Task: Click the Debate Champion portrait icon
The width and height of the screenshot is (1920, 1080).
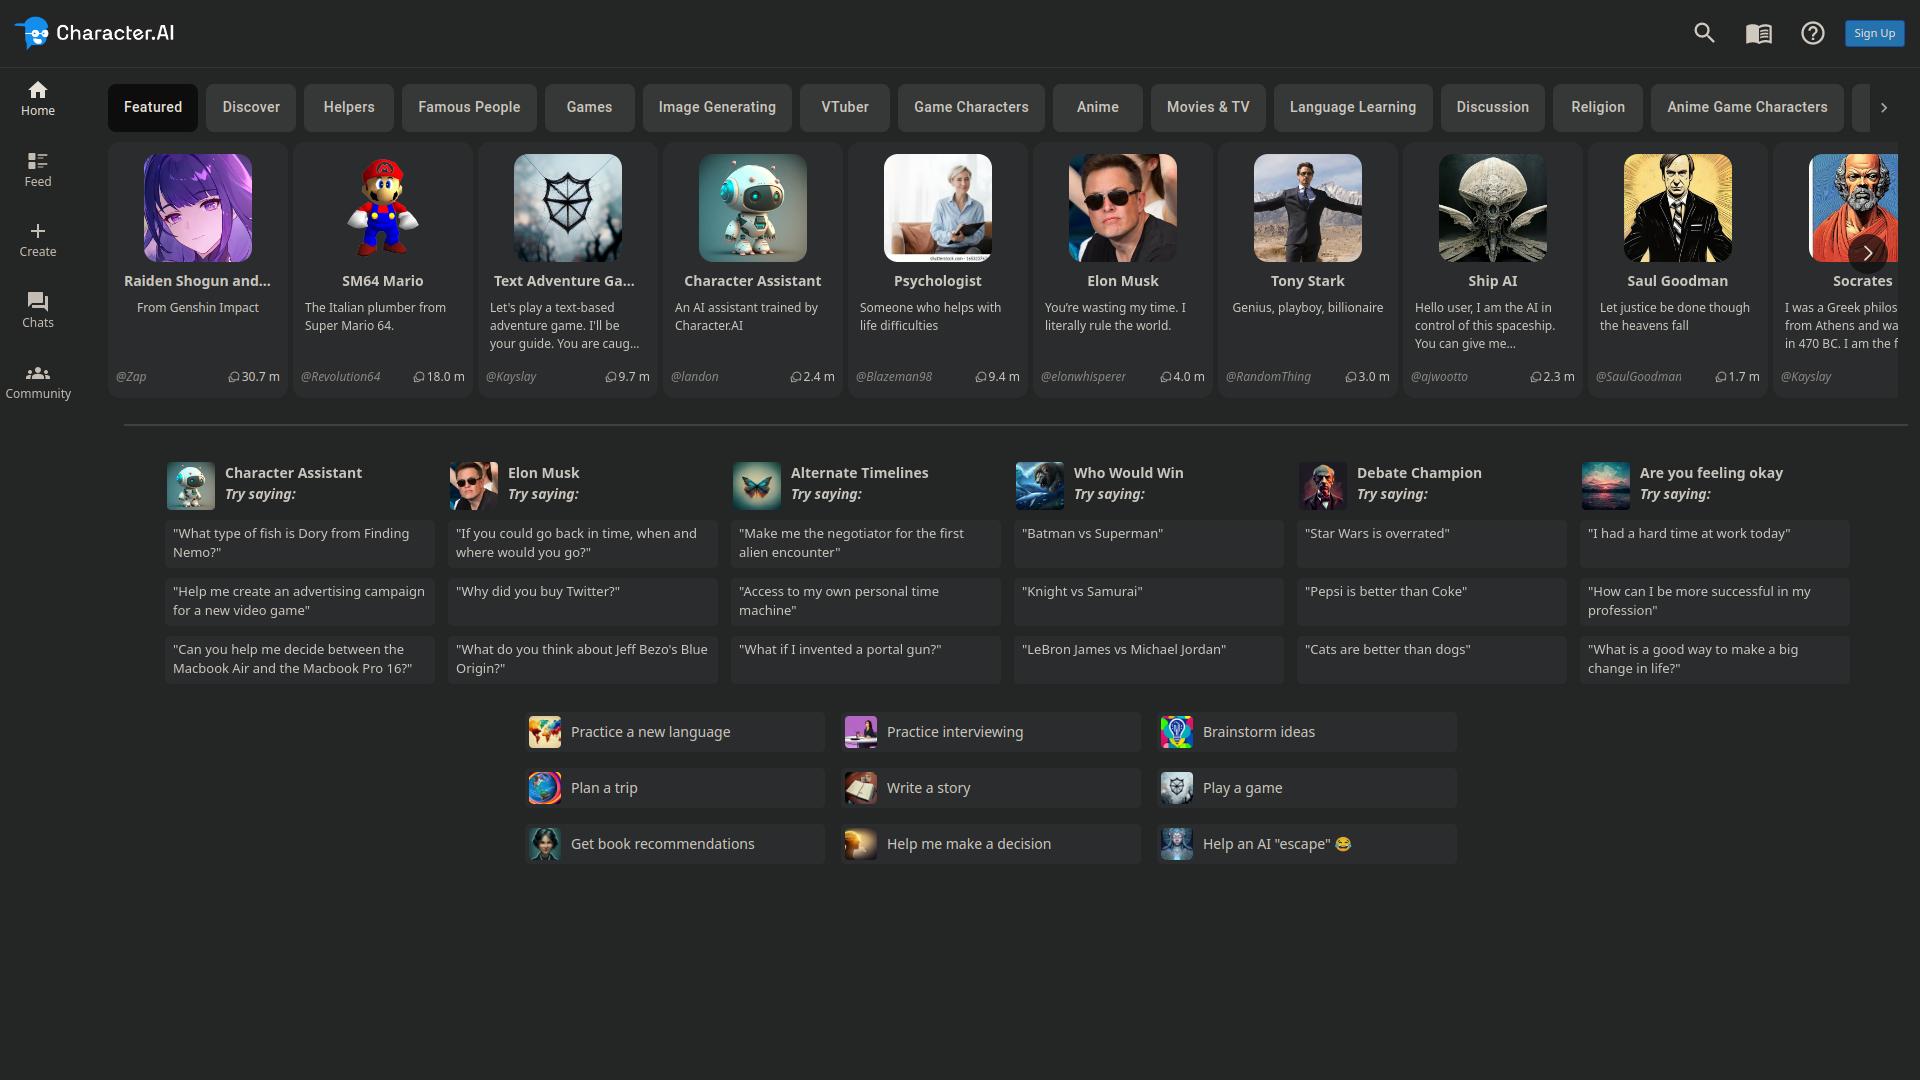Action: point(1323,486)
